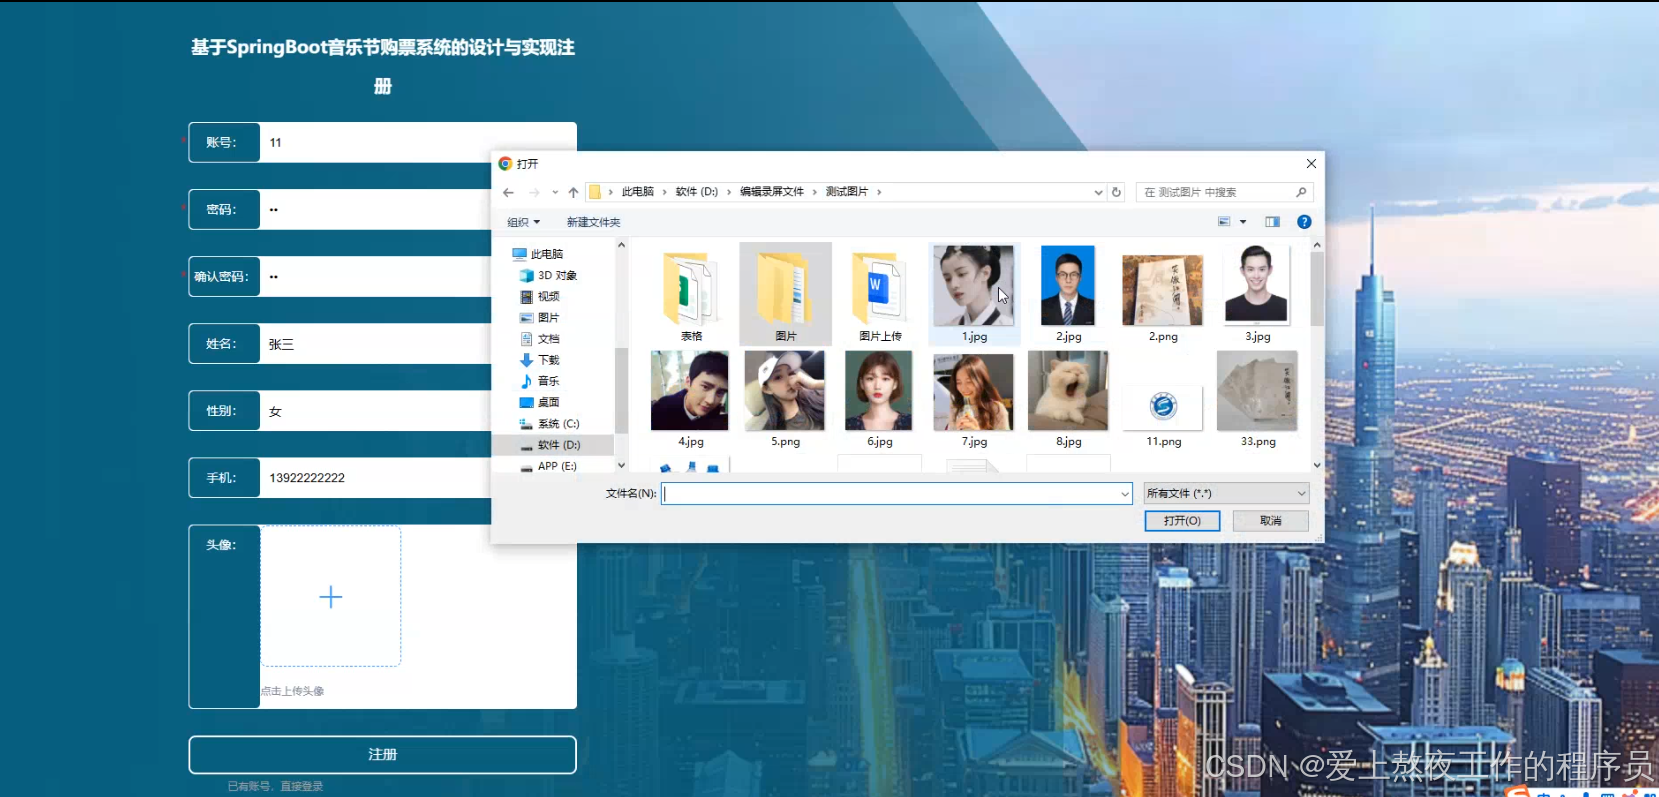
Task: Open recent locations dropdown arrow
Action: pyautogui.click(x=555, y=192)
